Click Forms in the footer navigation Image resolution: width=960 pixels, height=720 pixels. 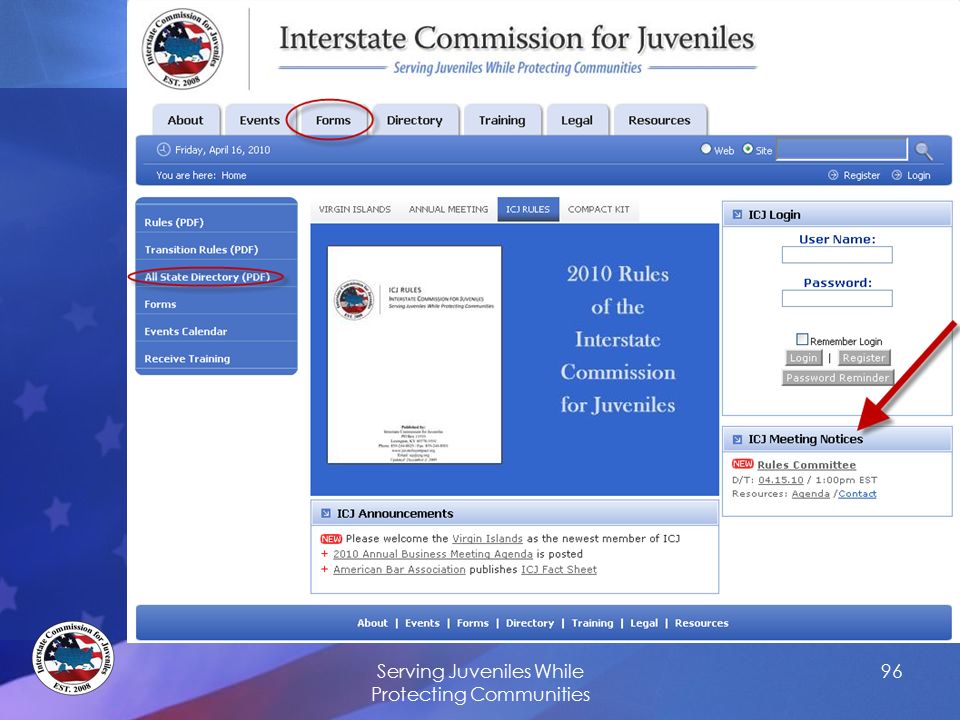[x=473, y=623]
